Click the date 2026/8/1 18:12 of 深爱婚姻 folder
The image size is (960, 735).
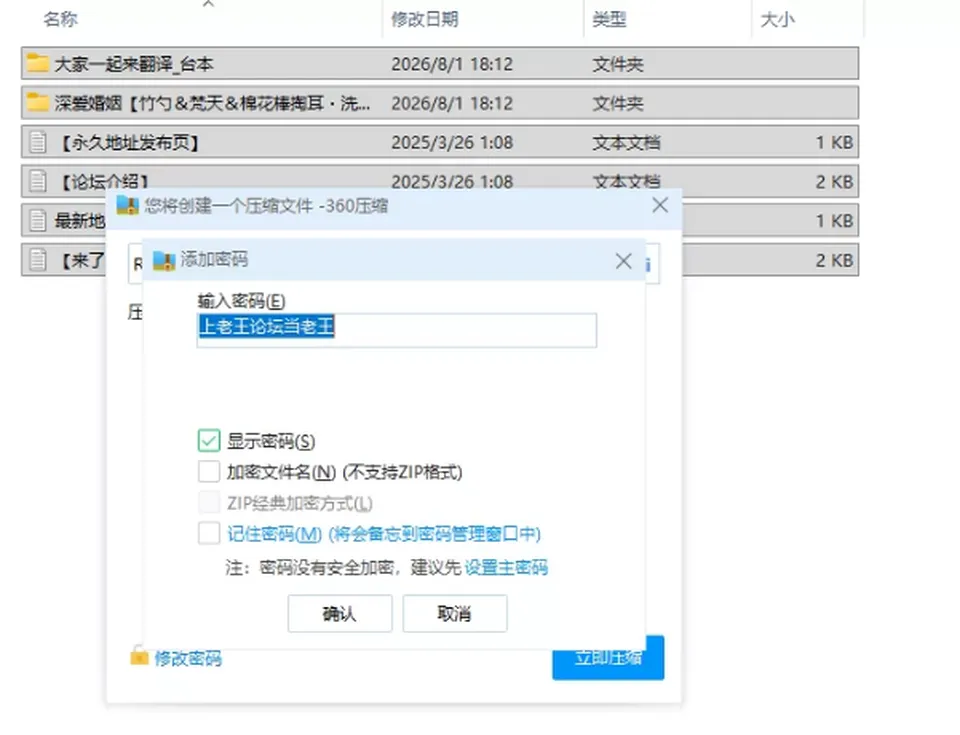pos(452,103)
